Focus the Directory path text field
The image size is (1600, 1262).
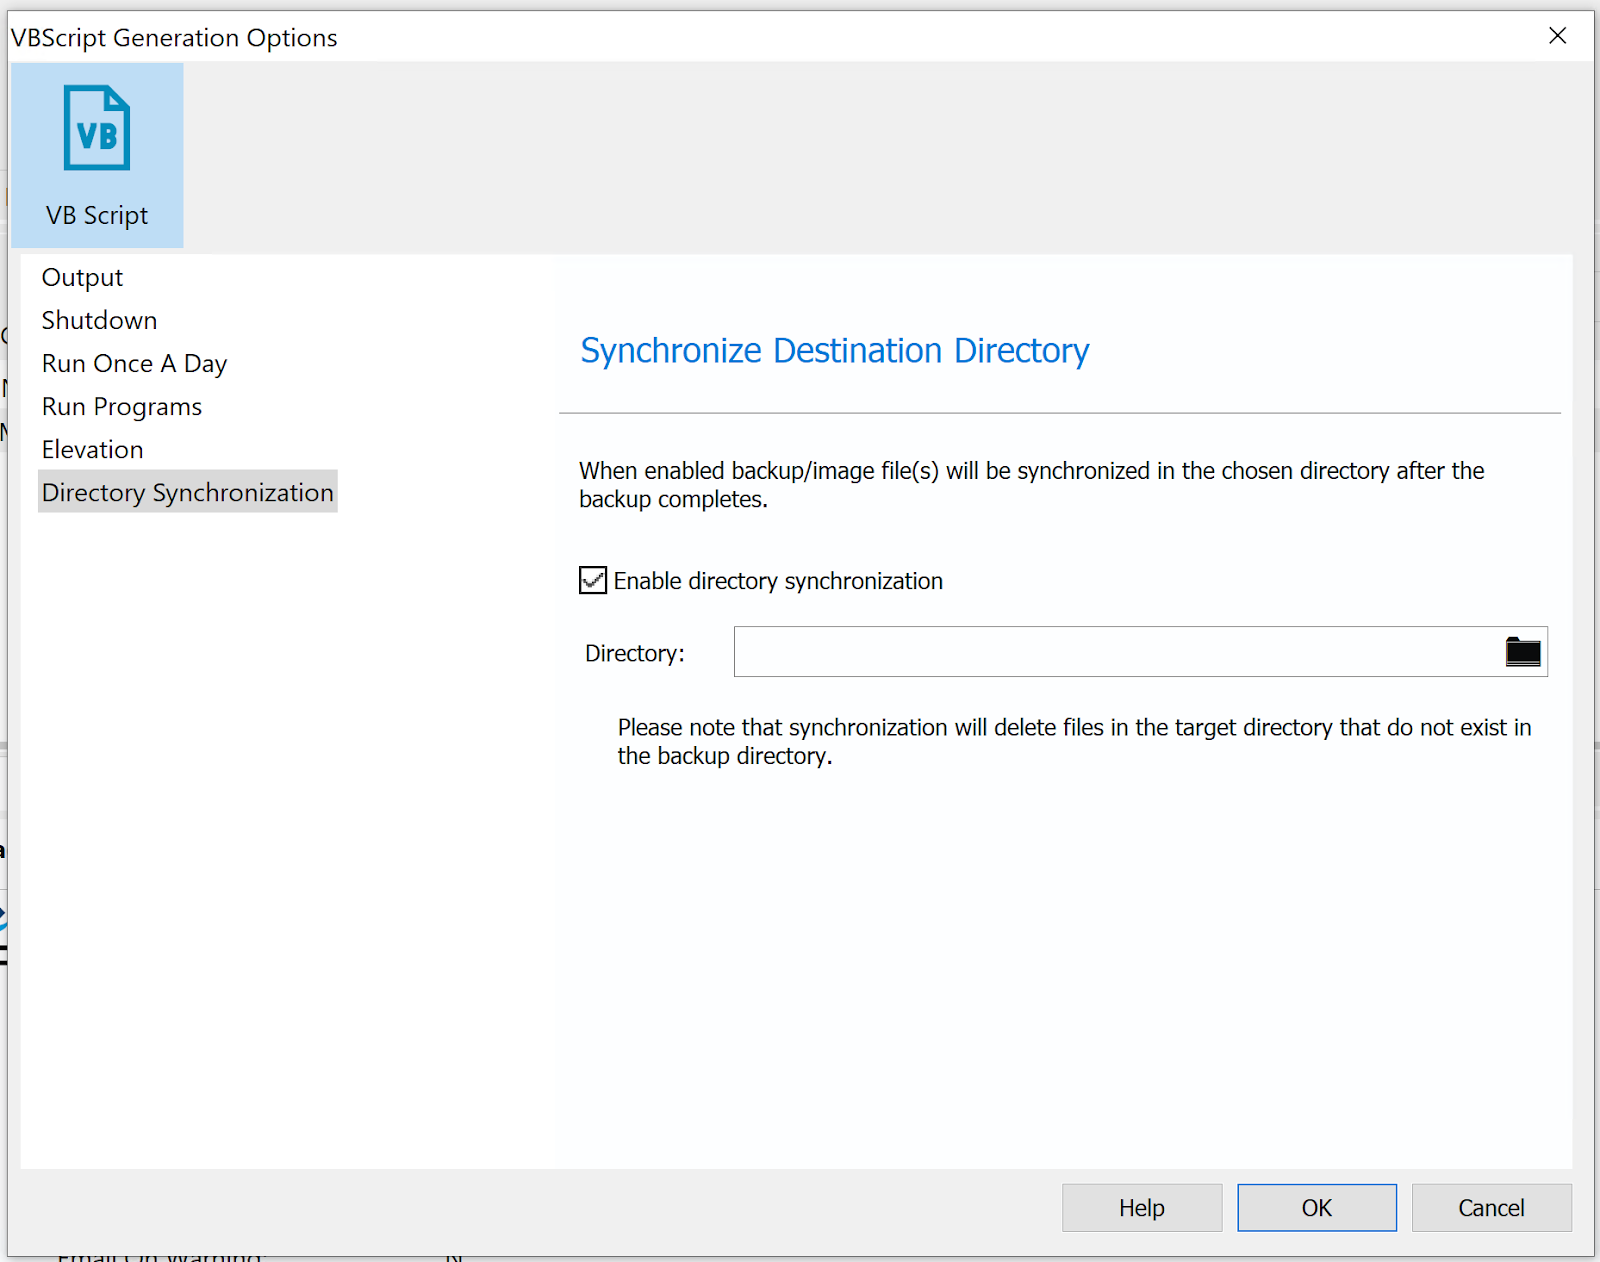1115,652
